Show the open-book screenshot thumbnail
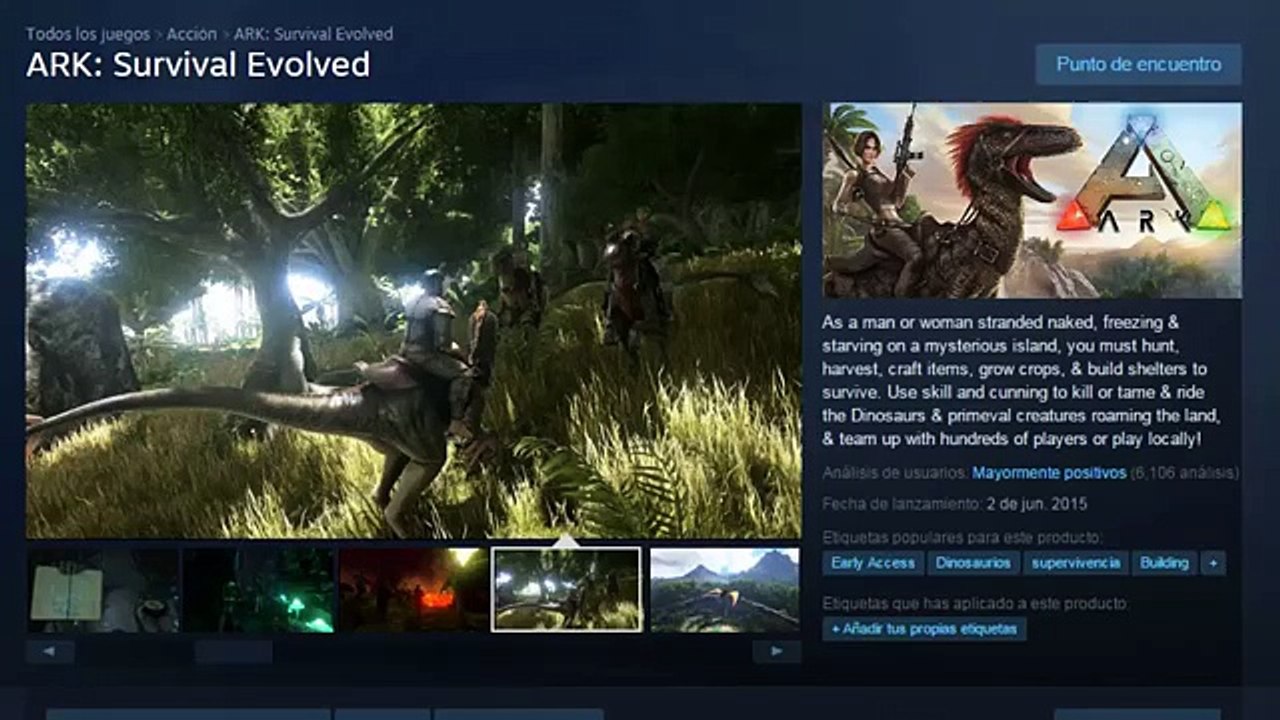 click(103, 589)
